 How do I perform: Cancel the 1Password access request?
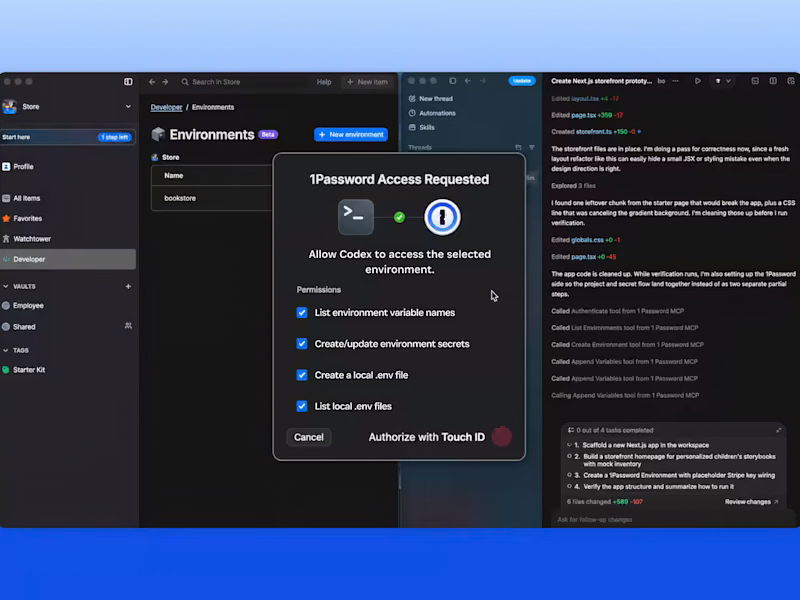(x=309, y=437)
